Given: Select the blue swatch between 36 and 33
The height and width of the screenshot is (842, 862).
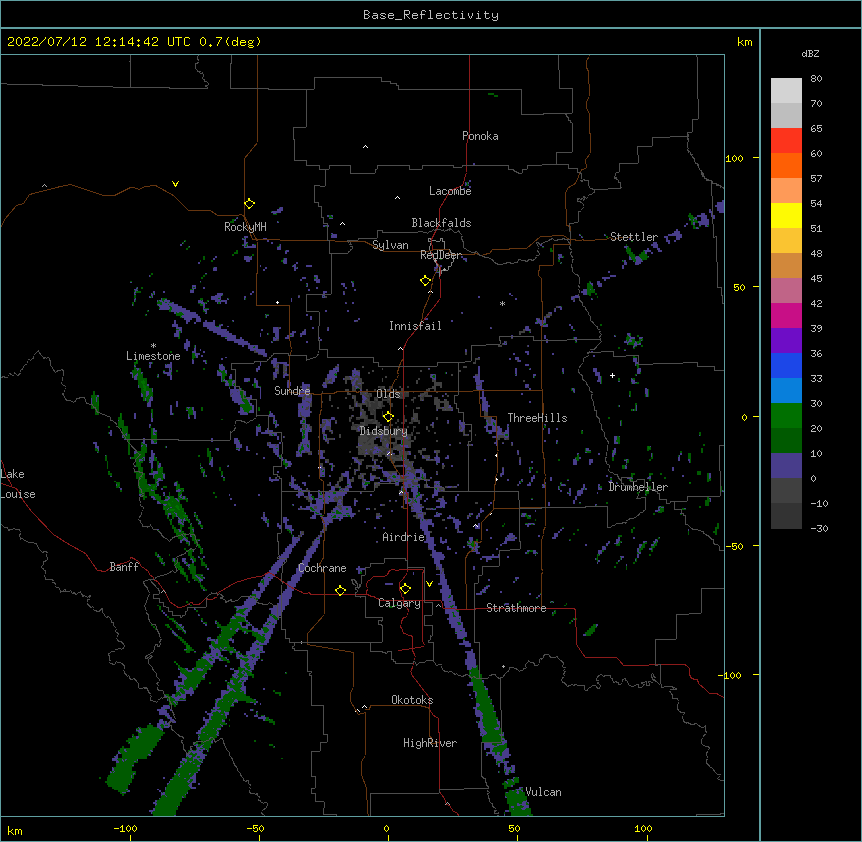Looking at the screenshot, I should [x=786, y=365].
